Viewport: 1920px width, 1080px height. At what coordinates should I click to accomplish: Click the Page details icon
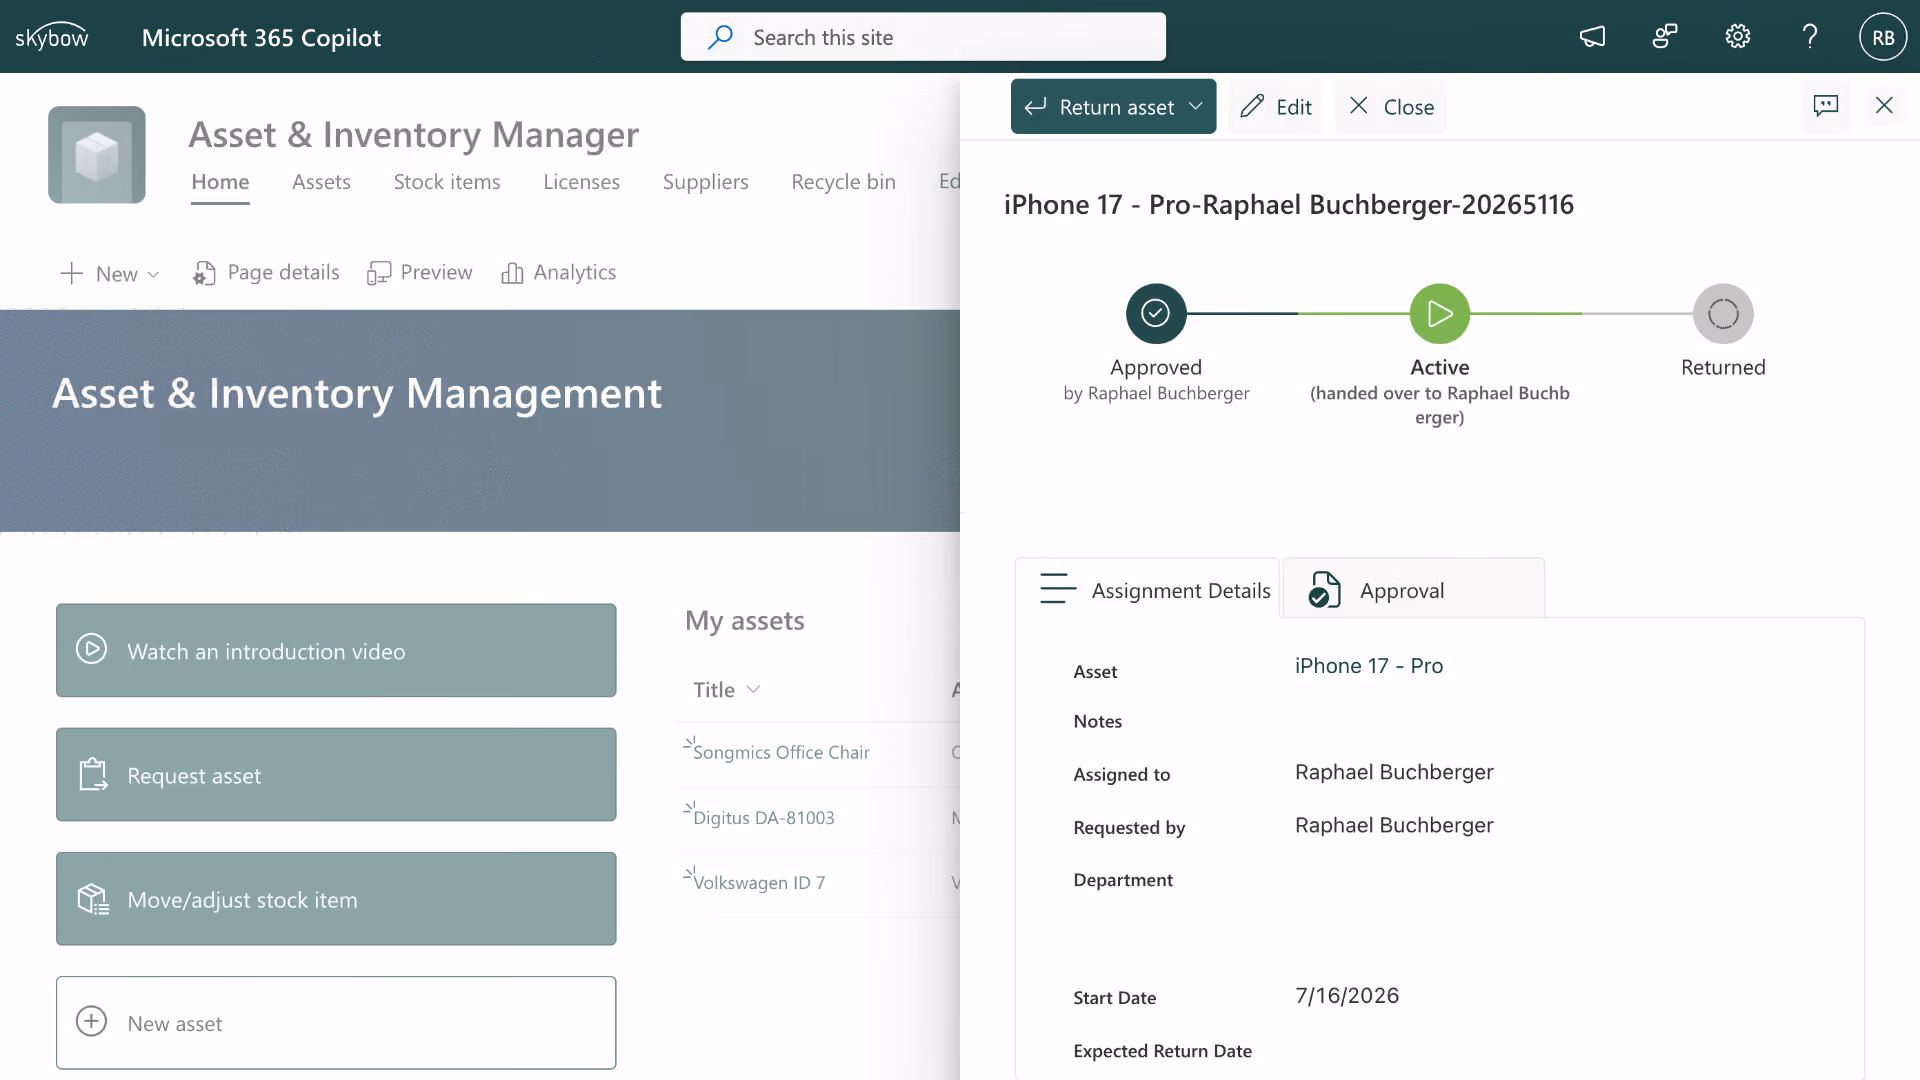(204, 273)
